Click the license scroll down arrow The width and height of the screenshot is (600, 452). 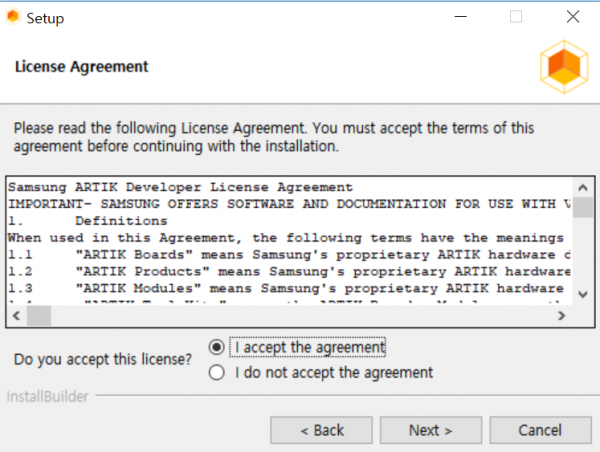(583, 294)
